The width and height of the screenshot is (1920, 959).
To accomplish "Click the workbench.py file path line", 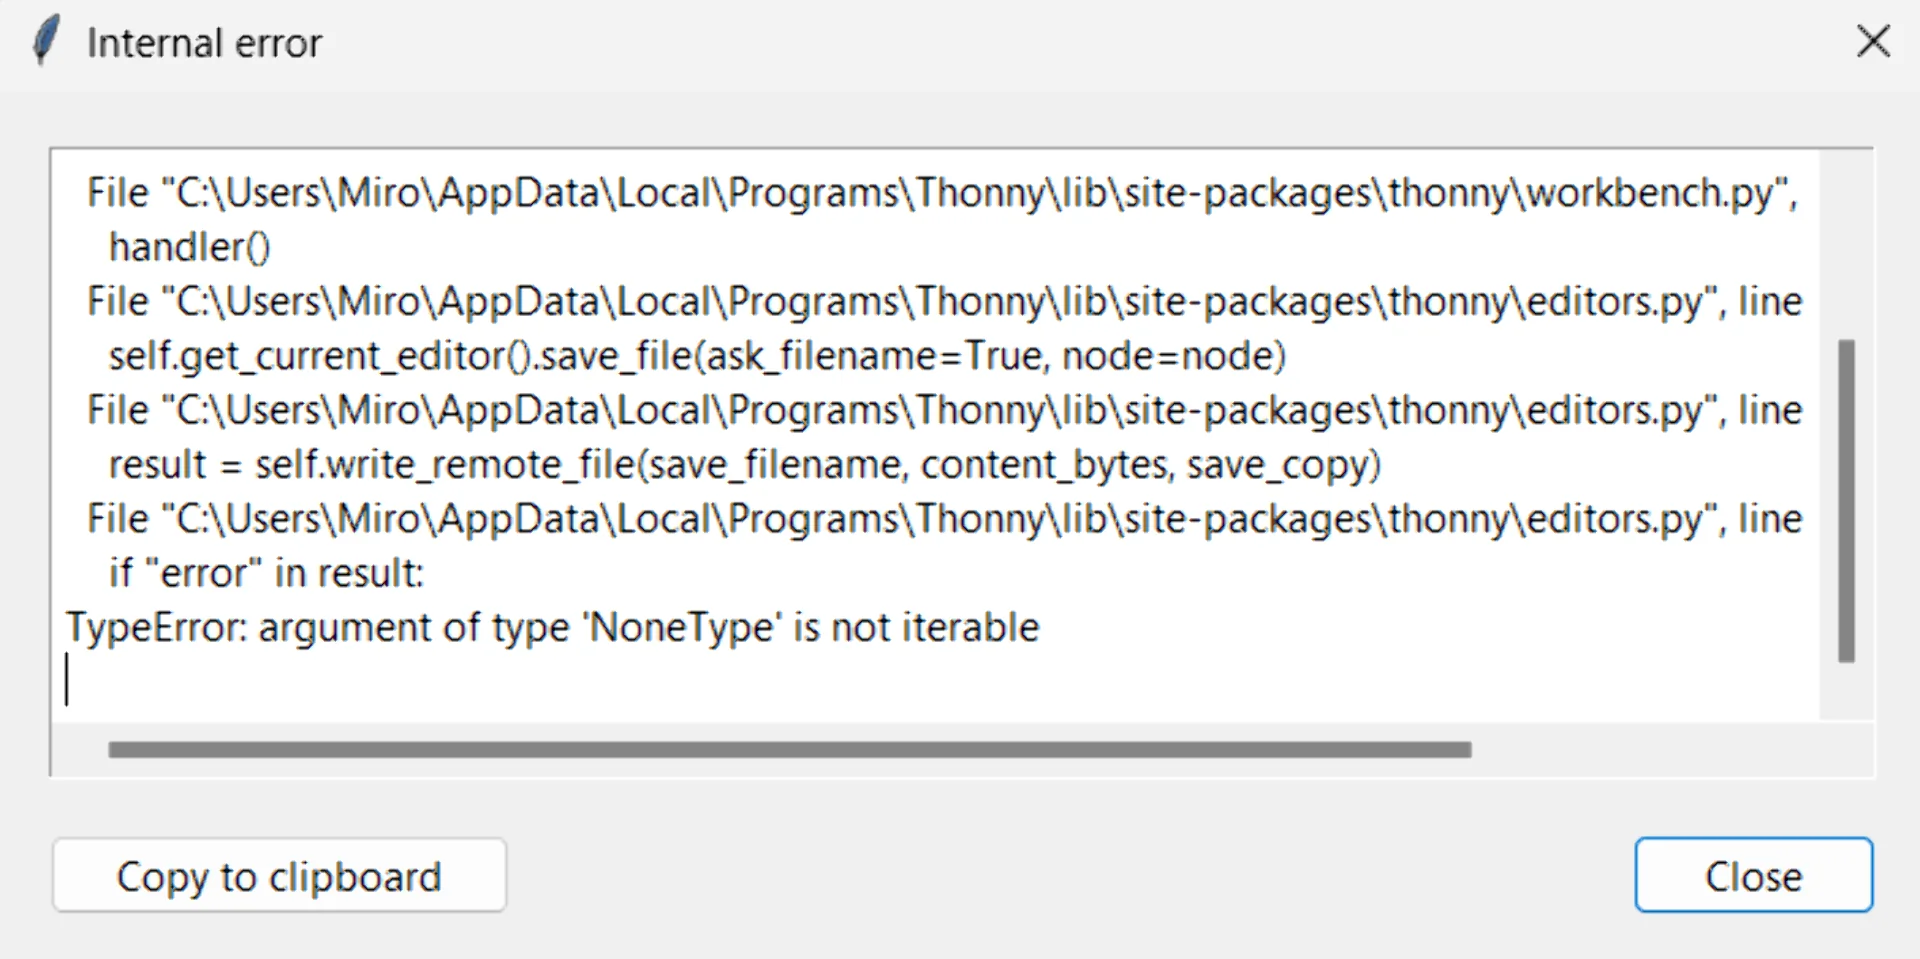I will coord(940,192).
